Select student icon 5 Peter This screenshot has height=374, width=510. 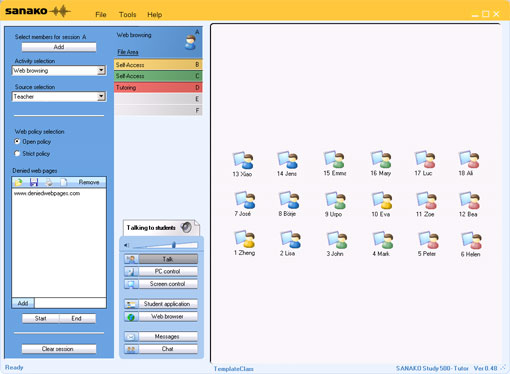tap(429, 240)
